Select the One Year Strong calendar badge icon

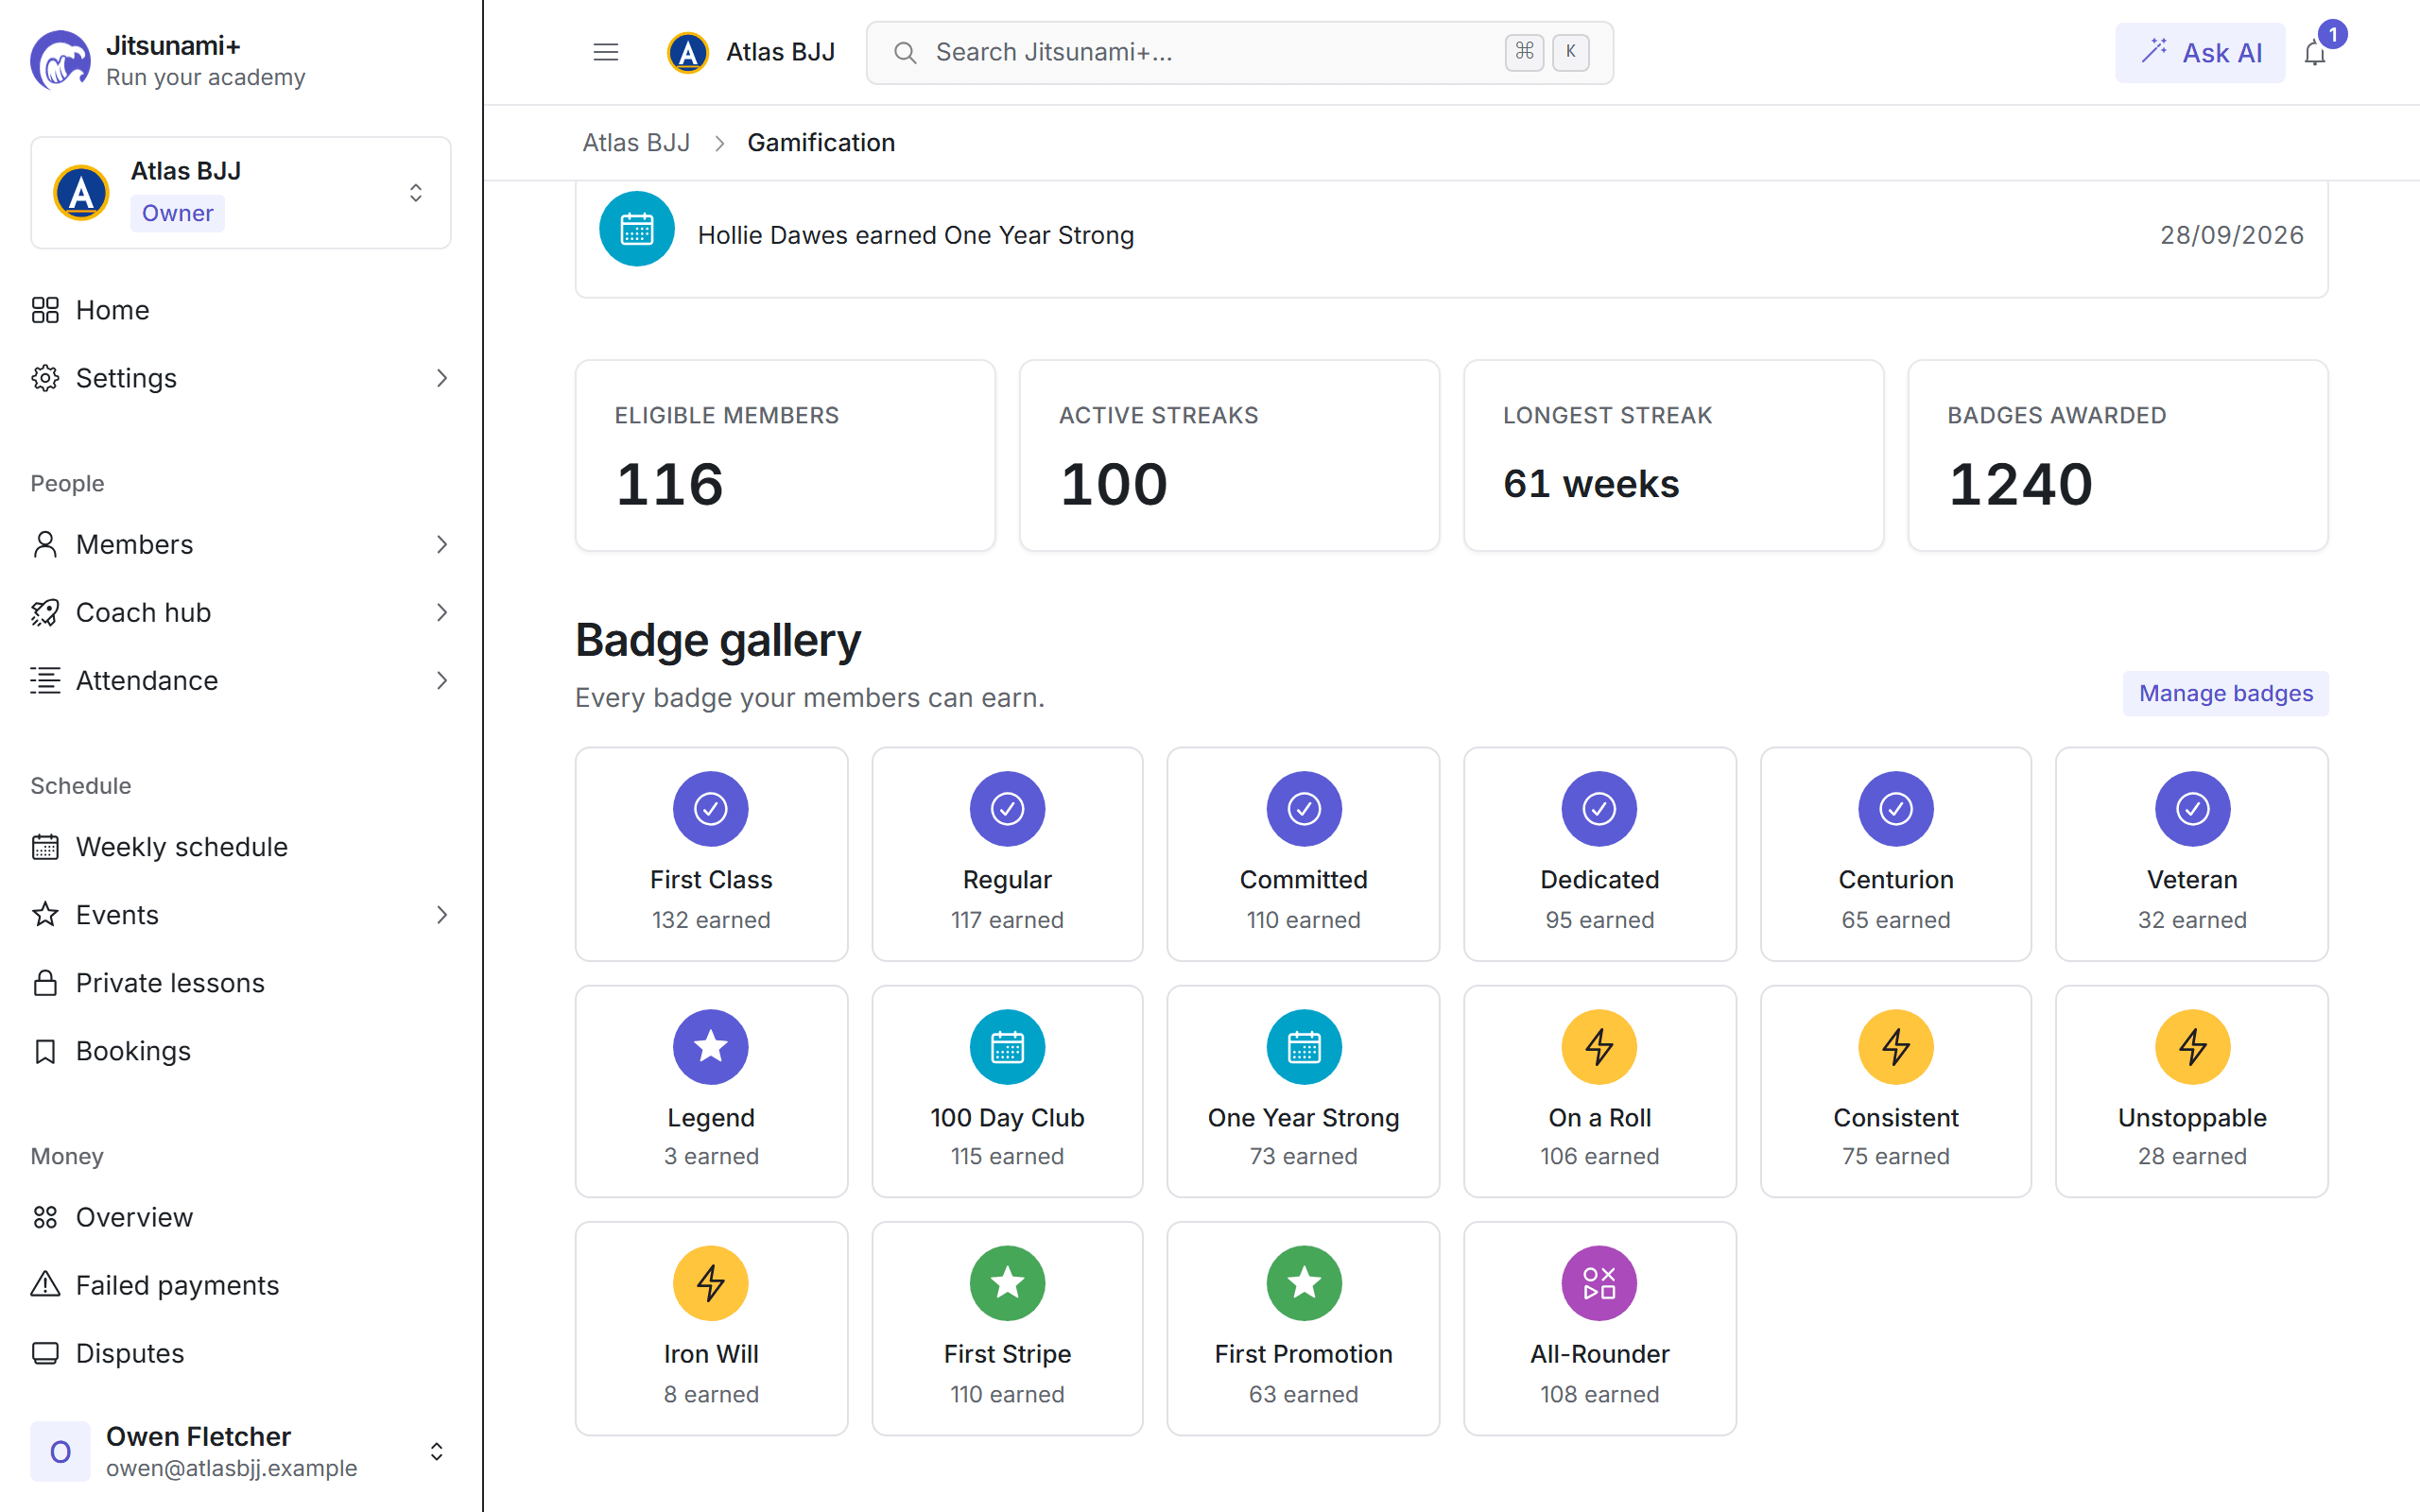point(1303,1046)
